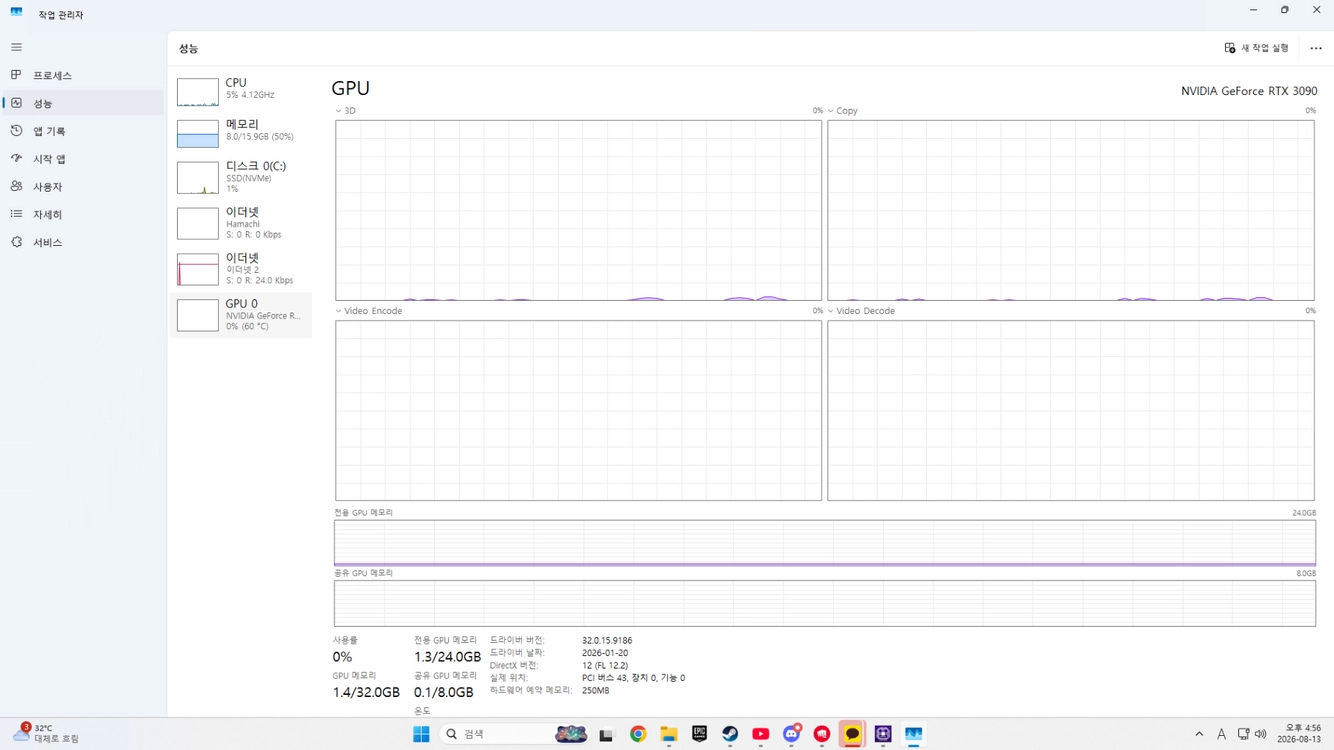Image resolution: width=1334 pixels, height=750 pixels.
Task: Open the Windows Start menu
Action: tap(421, 734)
